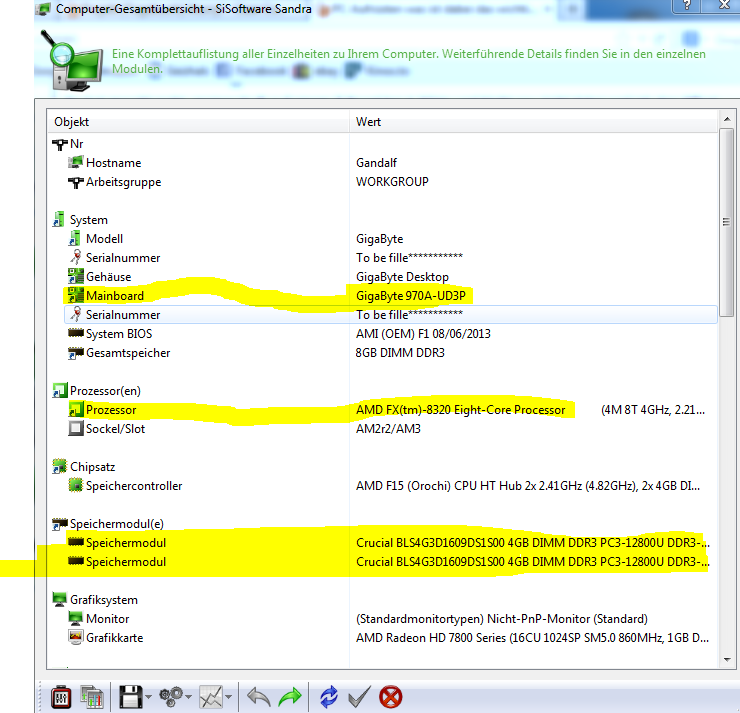The width and height of the screenshot is (740, 713).
Task: Click the Arbeitsgruppe network icon
Action: tap(76, 182)
